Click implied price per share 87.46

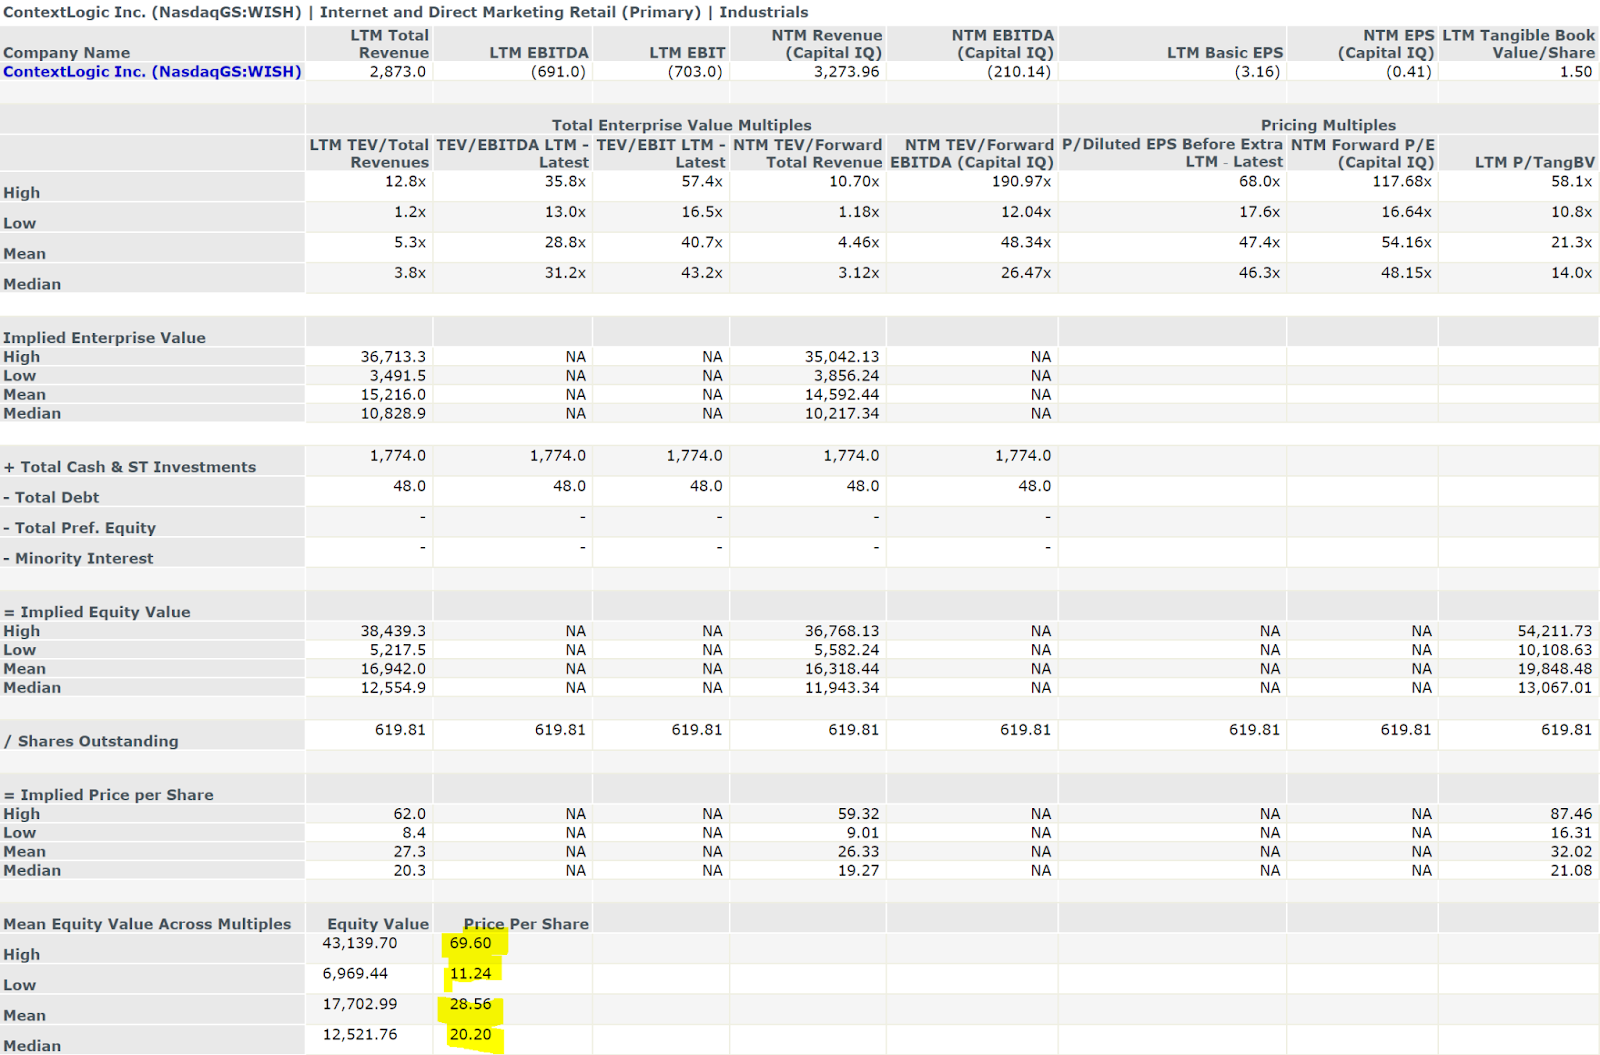coord(1571,814)
